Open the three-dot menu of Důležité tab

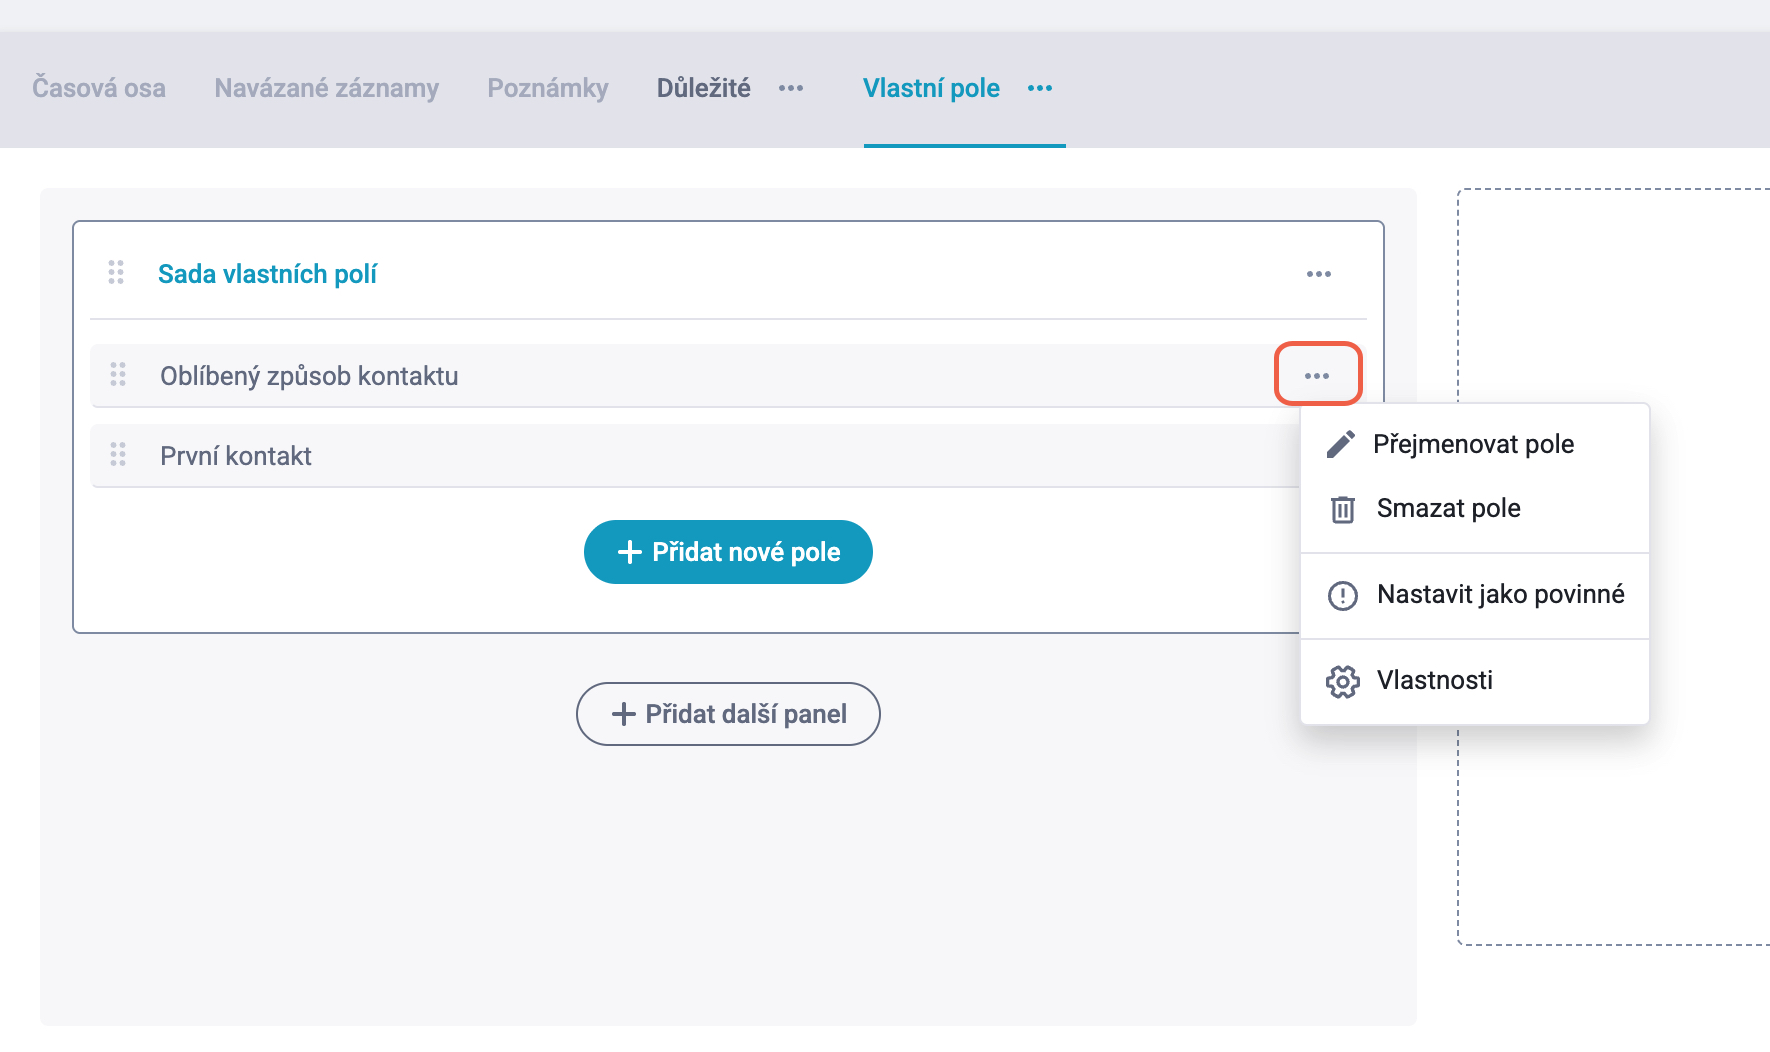point(791,88)
